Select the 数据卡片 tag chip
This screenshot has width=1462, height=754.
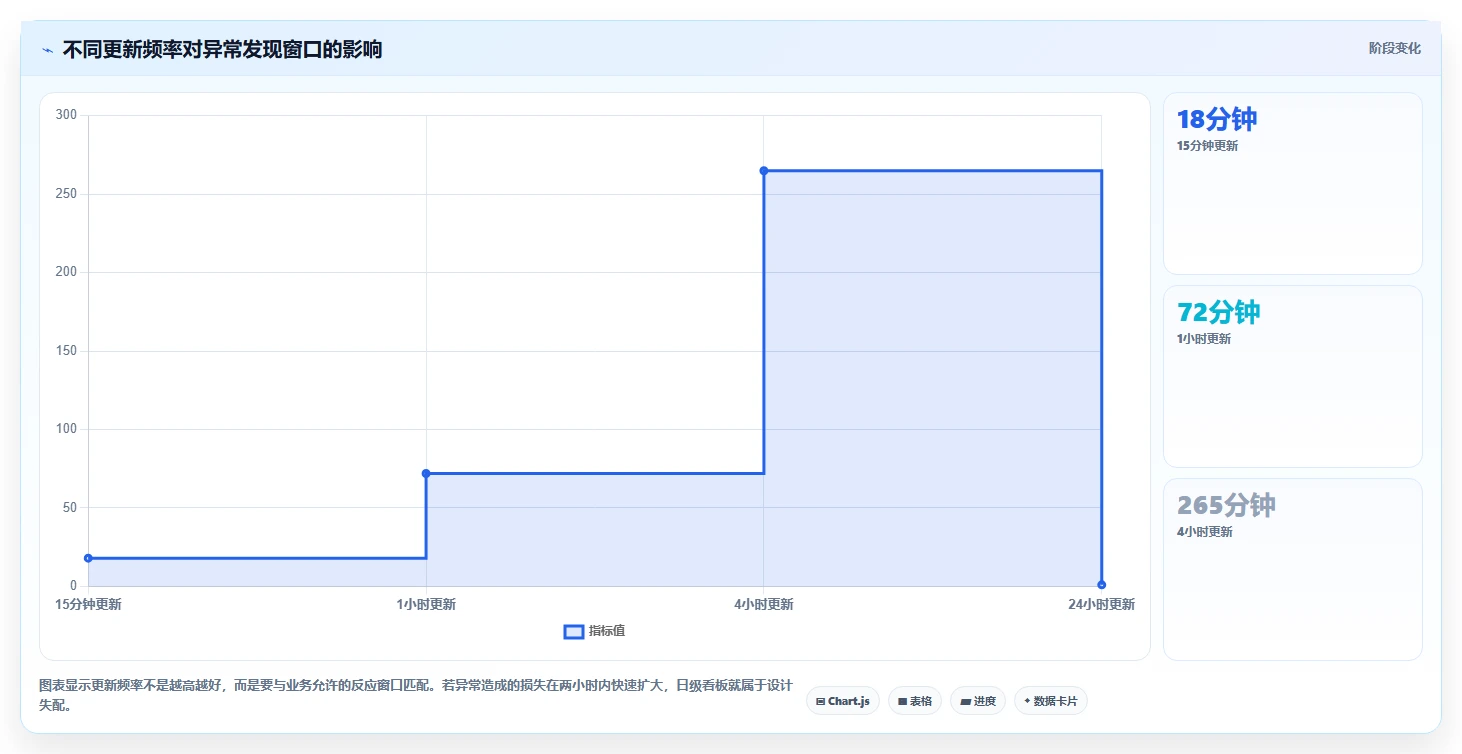point(1050,701)
